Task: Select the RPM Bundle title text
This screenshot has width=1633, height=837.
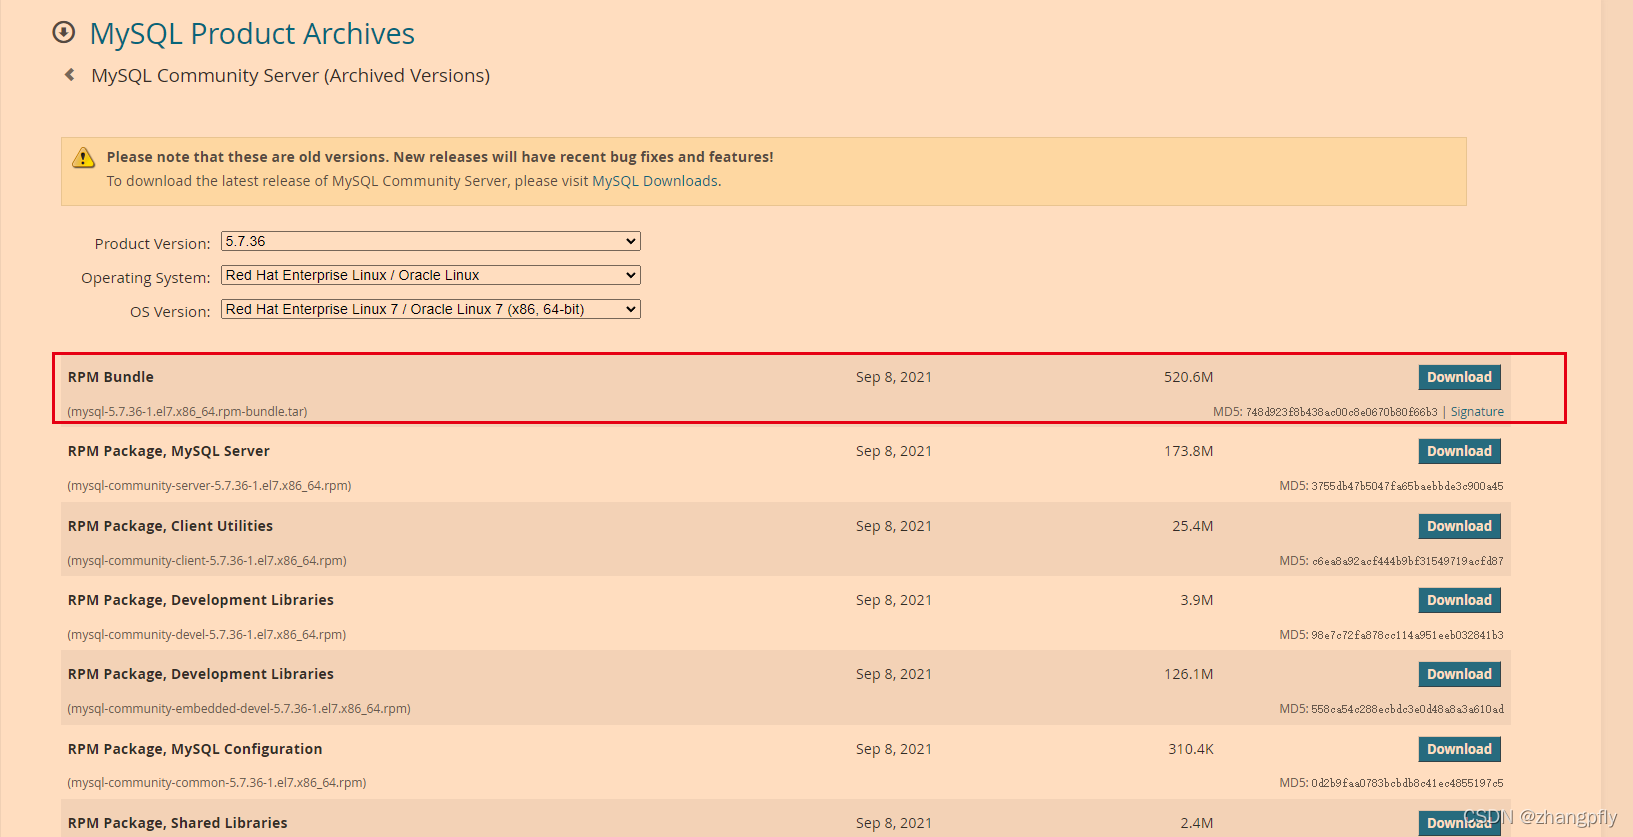Action: (x=111, y=377)
